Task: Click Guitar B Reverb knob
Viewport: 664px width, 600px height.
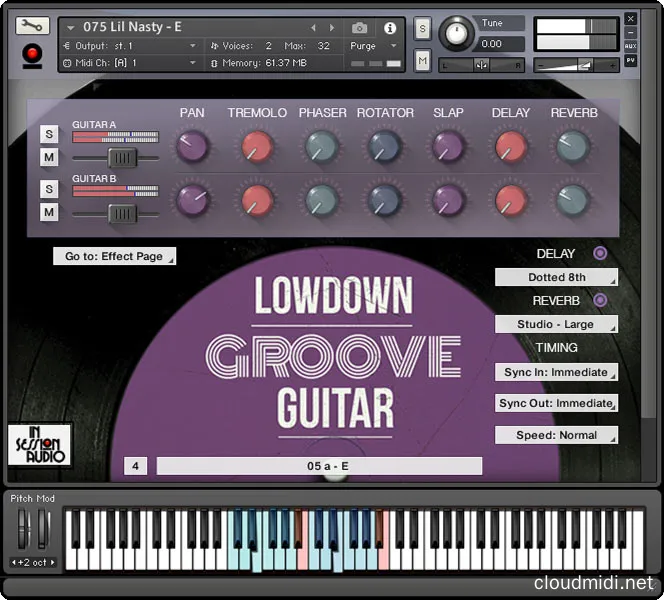Action: [573, 200]
